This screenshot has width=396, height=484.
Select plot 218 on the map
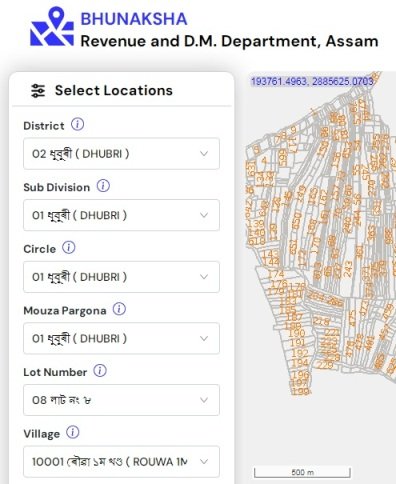click(321, 322)
